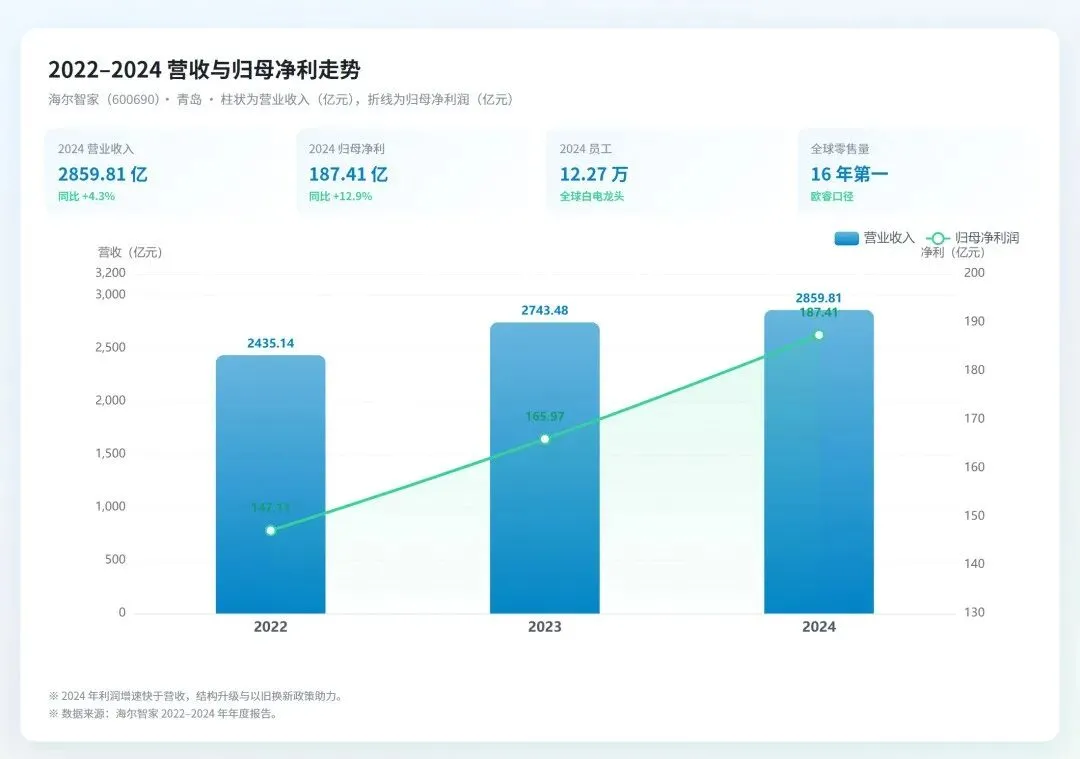The width and height of the screenshot is (1080, 759).
Task: Click the footnote about 2024 年利润增速
Action: pyautogui.click(x=197, y=696)
